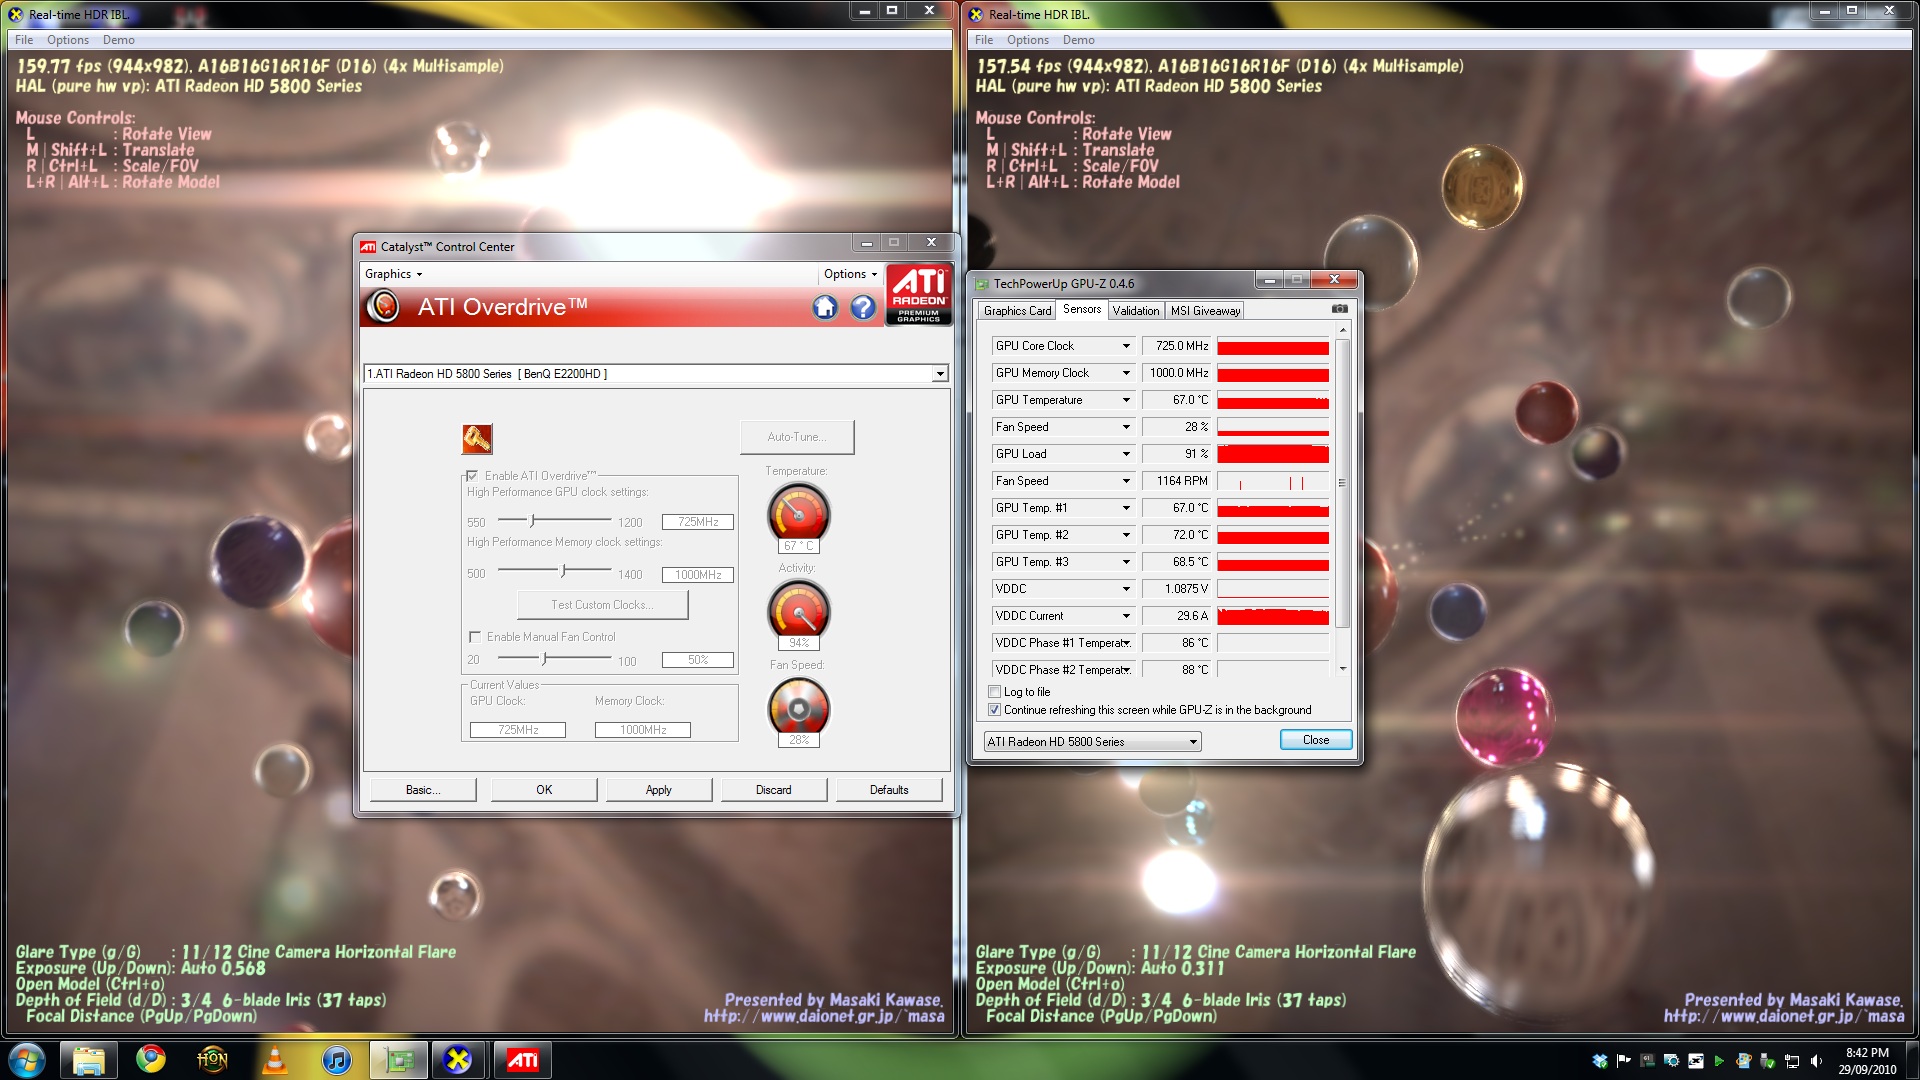This screenshot has width=1920, height=1080.
Task: Open the Action Center flag tray icon
Action: pos(1623,1061)
